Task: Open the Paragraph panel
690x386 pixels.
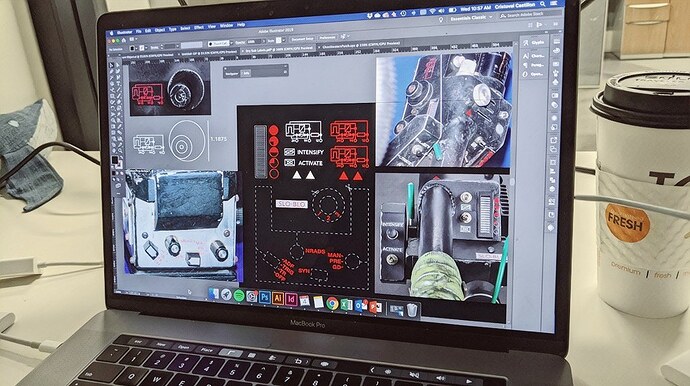Action: (533, 65)
